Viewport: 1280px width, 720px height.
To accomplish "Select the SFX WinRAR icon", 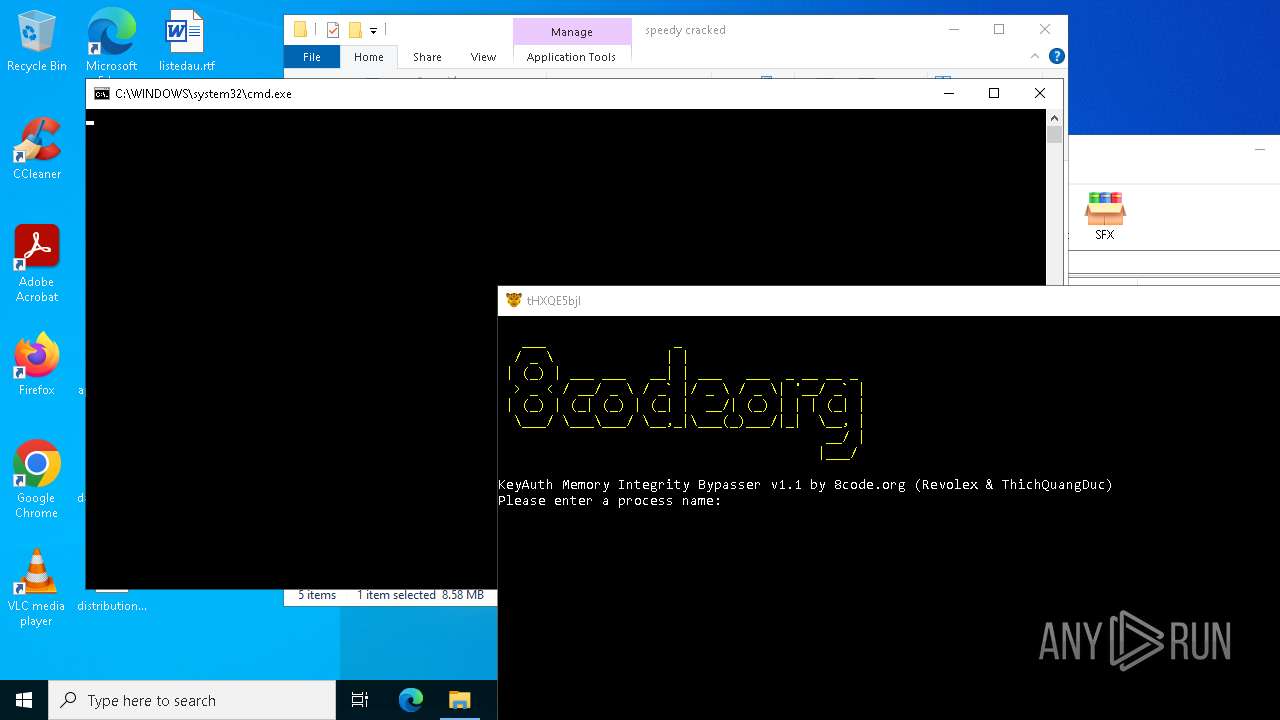I will click(x=1105, y=216).
